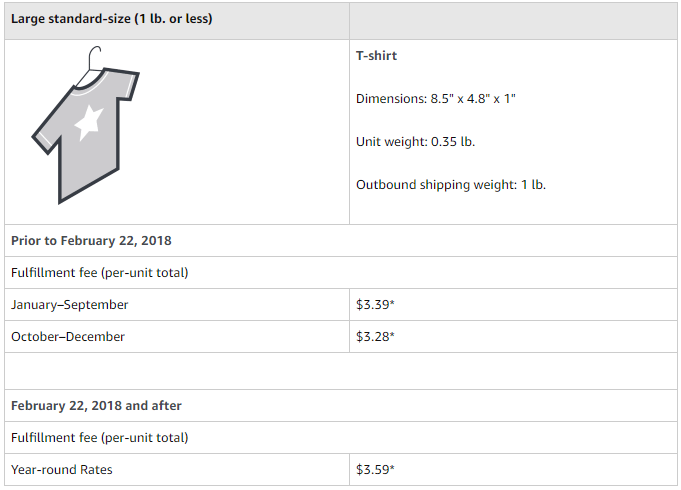Click the hanger hook above the T-shirt
This screenshot has height=490, width=681.
(x=94, y=57)
